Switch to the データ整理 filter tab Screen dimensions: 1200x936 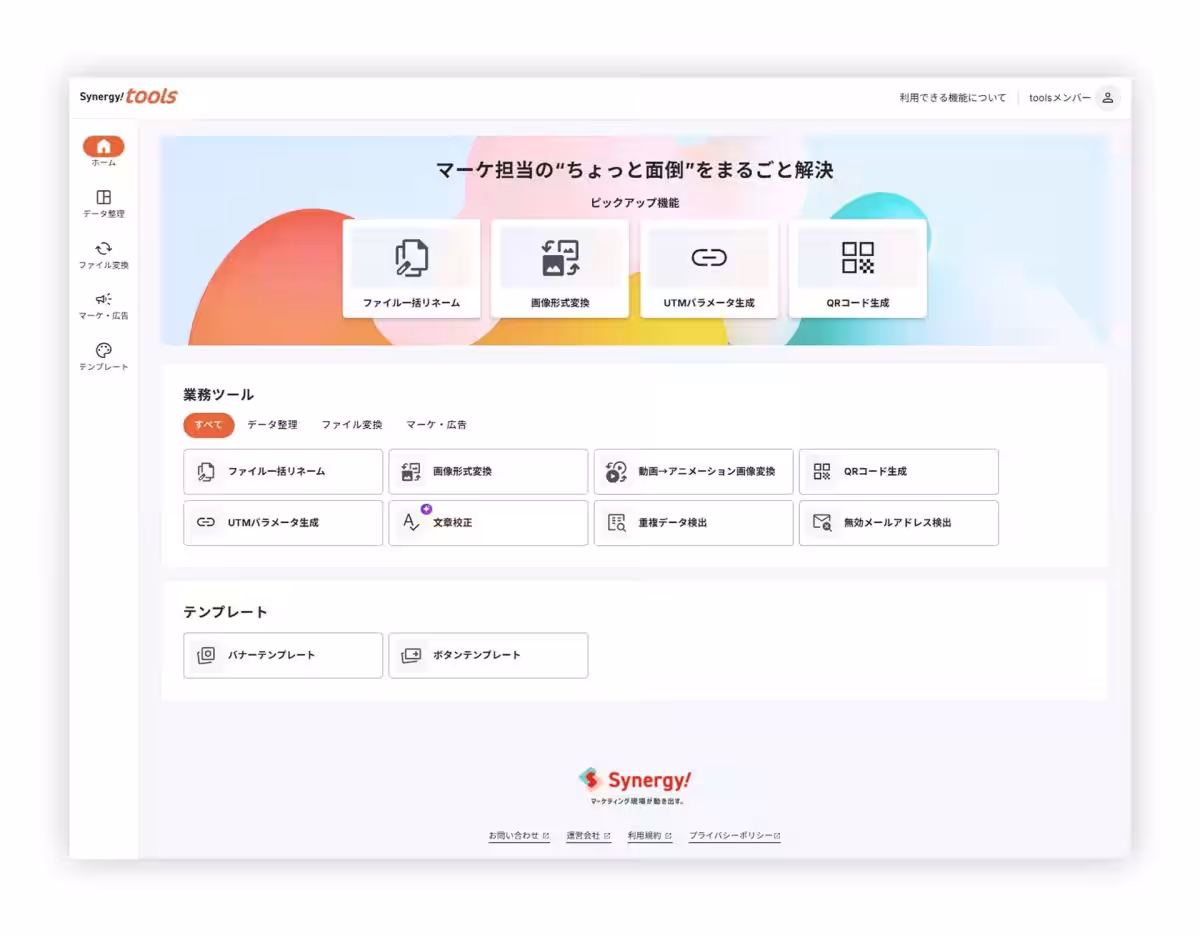click(272, 425)
